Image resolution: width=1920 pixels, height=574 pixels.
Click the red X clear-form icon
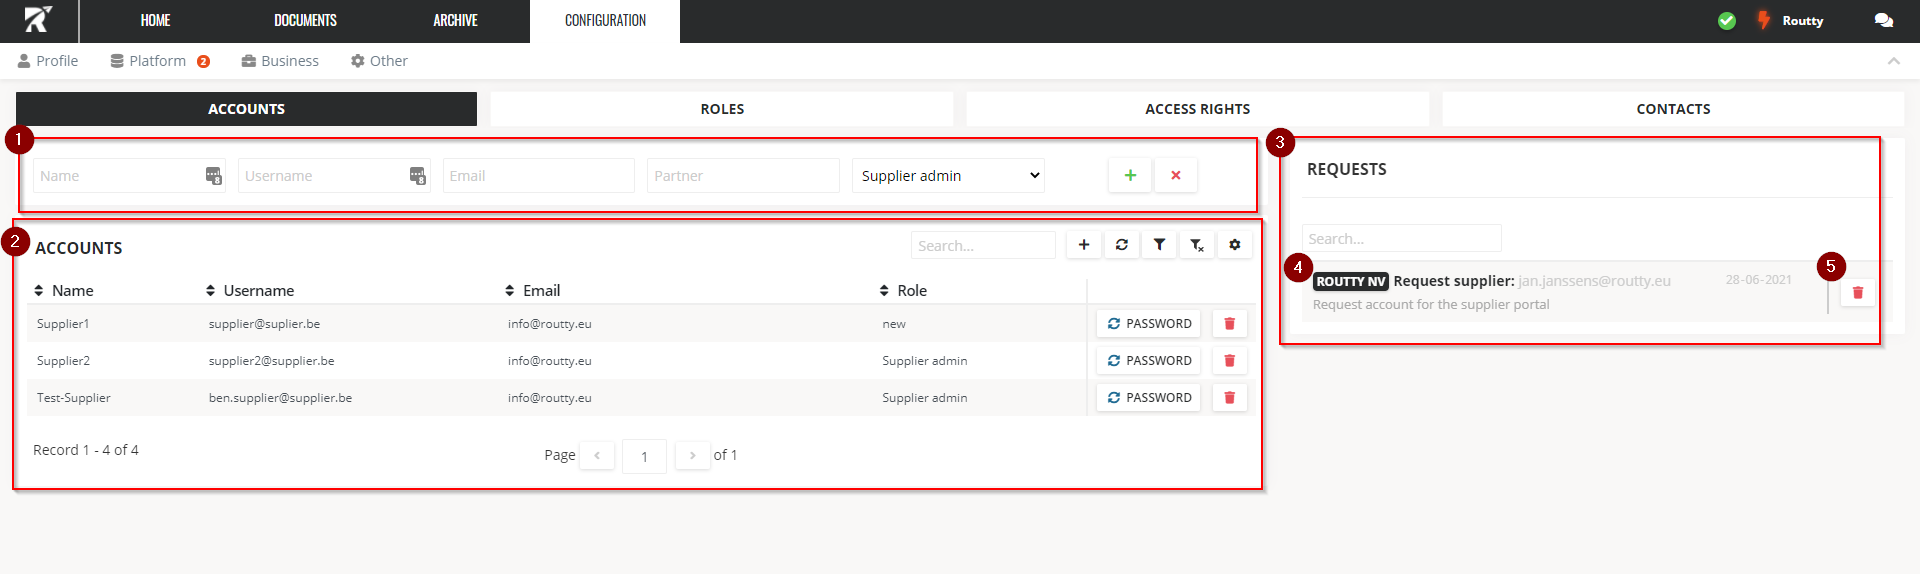coord(1176,175)
